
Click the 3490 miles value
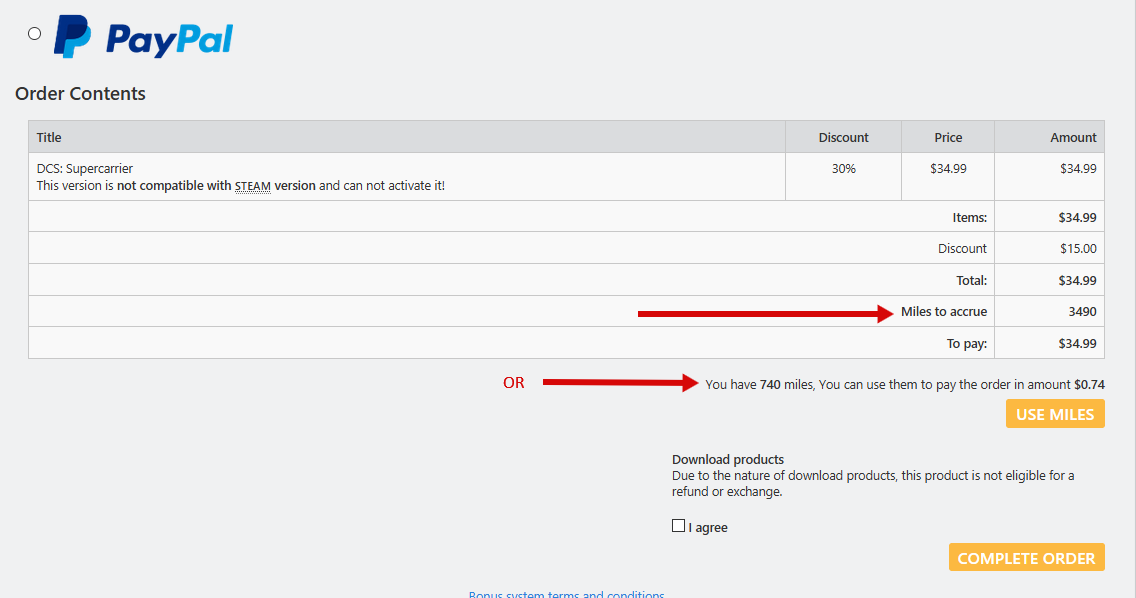[x=1082, y=311]
